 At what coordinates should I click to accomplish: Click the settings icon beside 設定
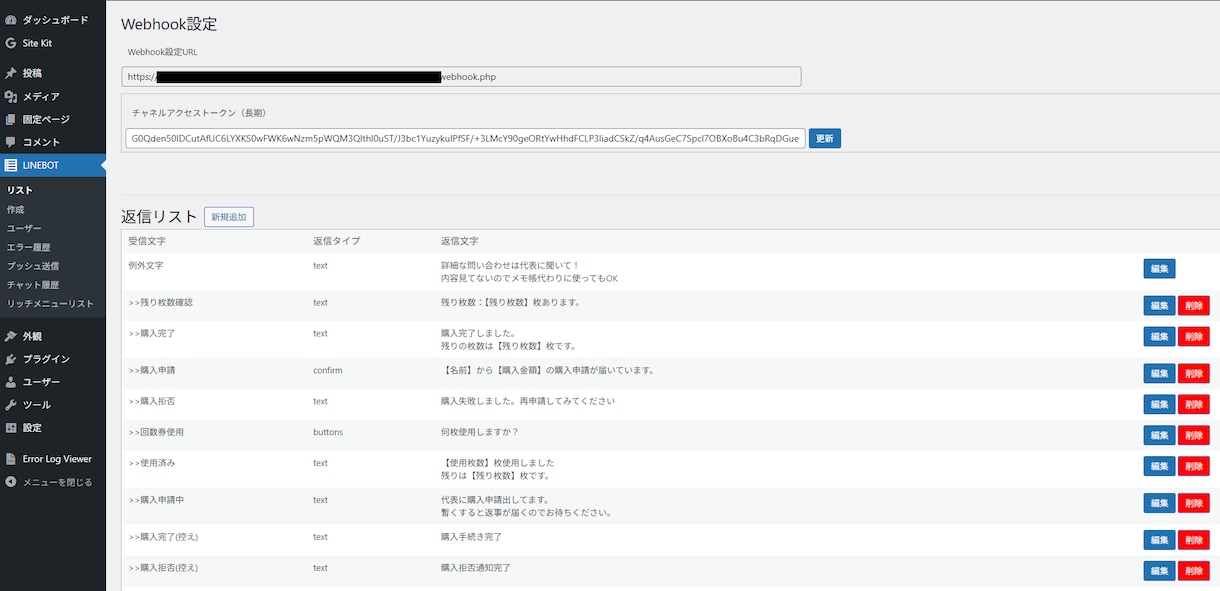click(x=10, y=428)
